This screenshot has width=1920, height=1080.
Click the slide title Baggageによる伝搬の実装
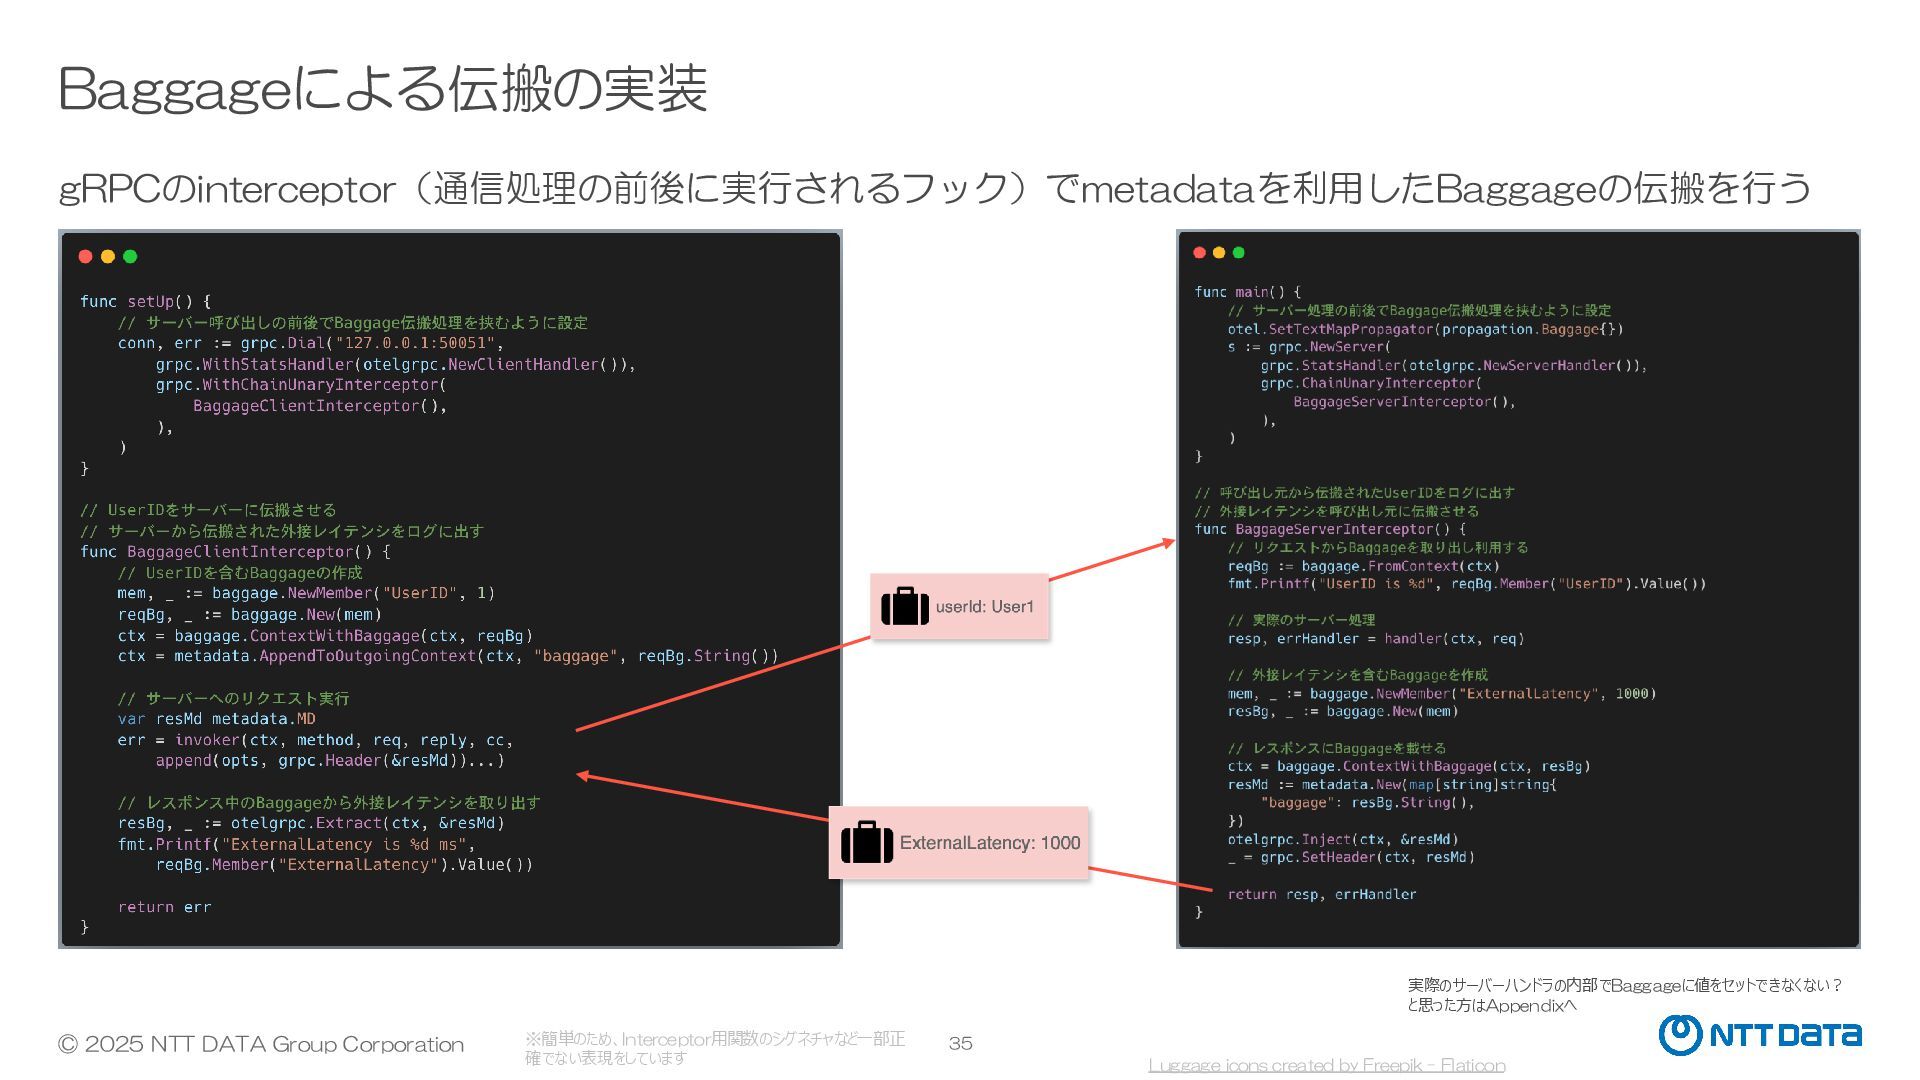coord(383,89)
